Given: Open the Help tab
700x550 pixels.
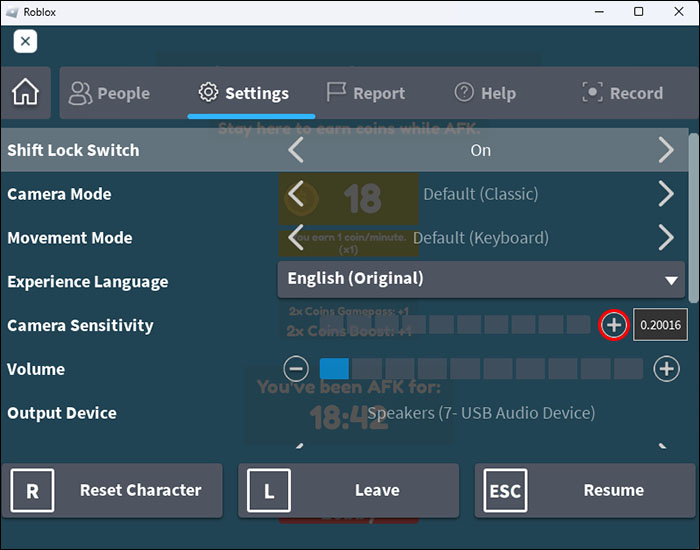Looking at the screenshot, I should pos(485,93).
